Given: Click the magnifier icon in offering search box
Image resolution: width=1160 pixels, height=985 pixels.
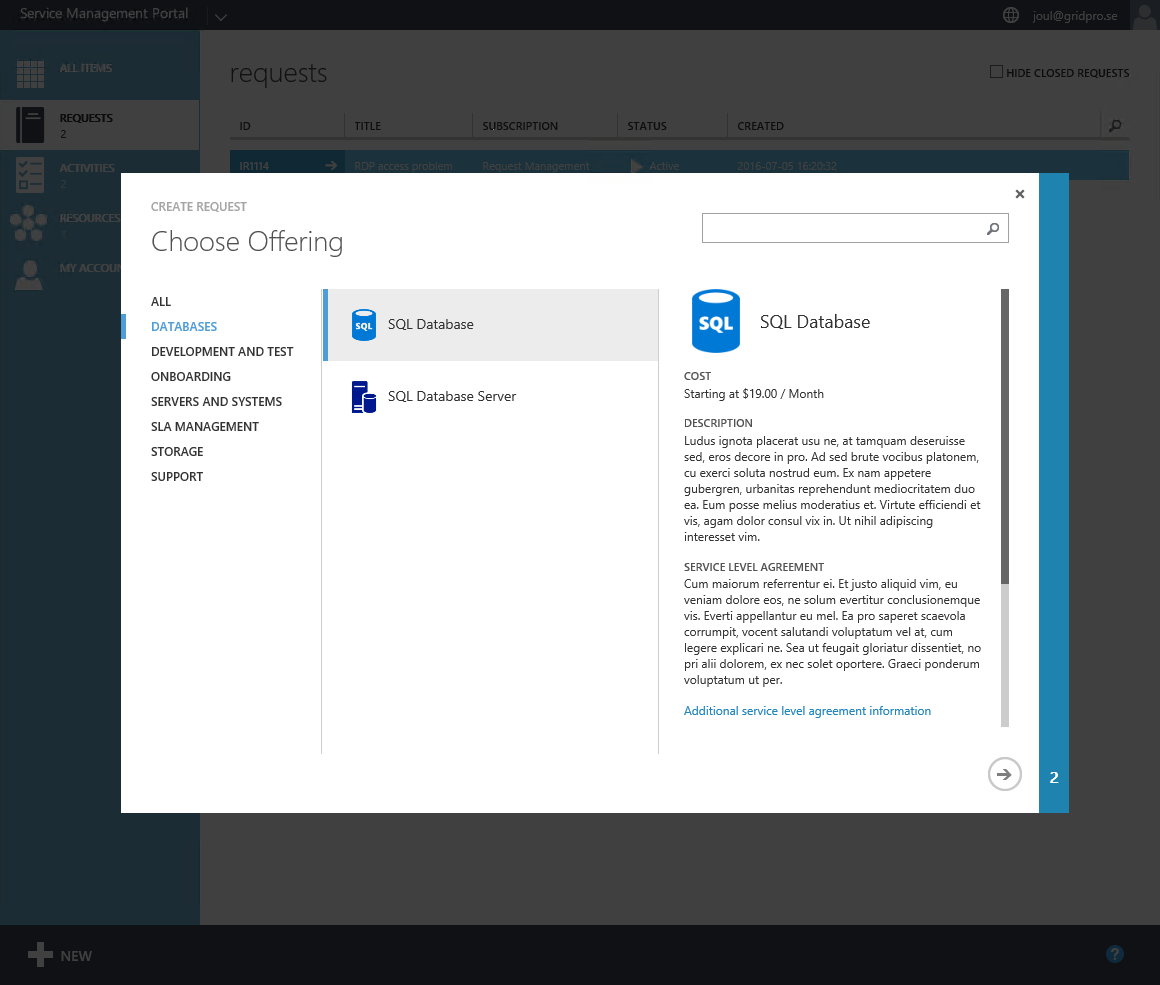Looking at the screenshot, I should coord(993,229).
